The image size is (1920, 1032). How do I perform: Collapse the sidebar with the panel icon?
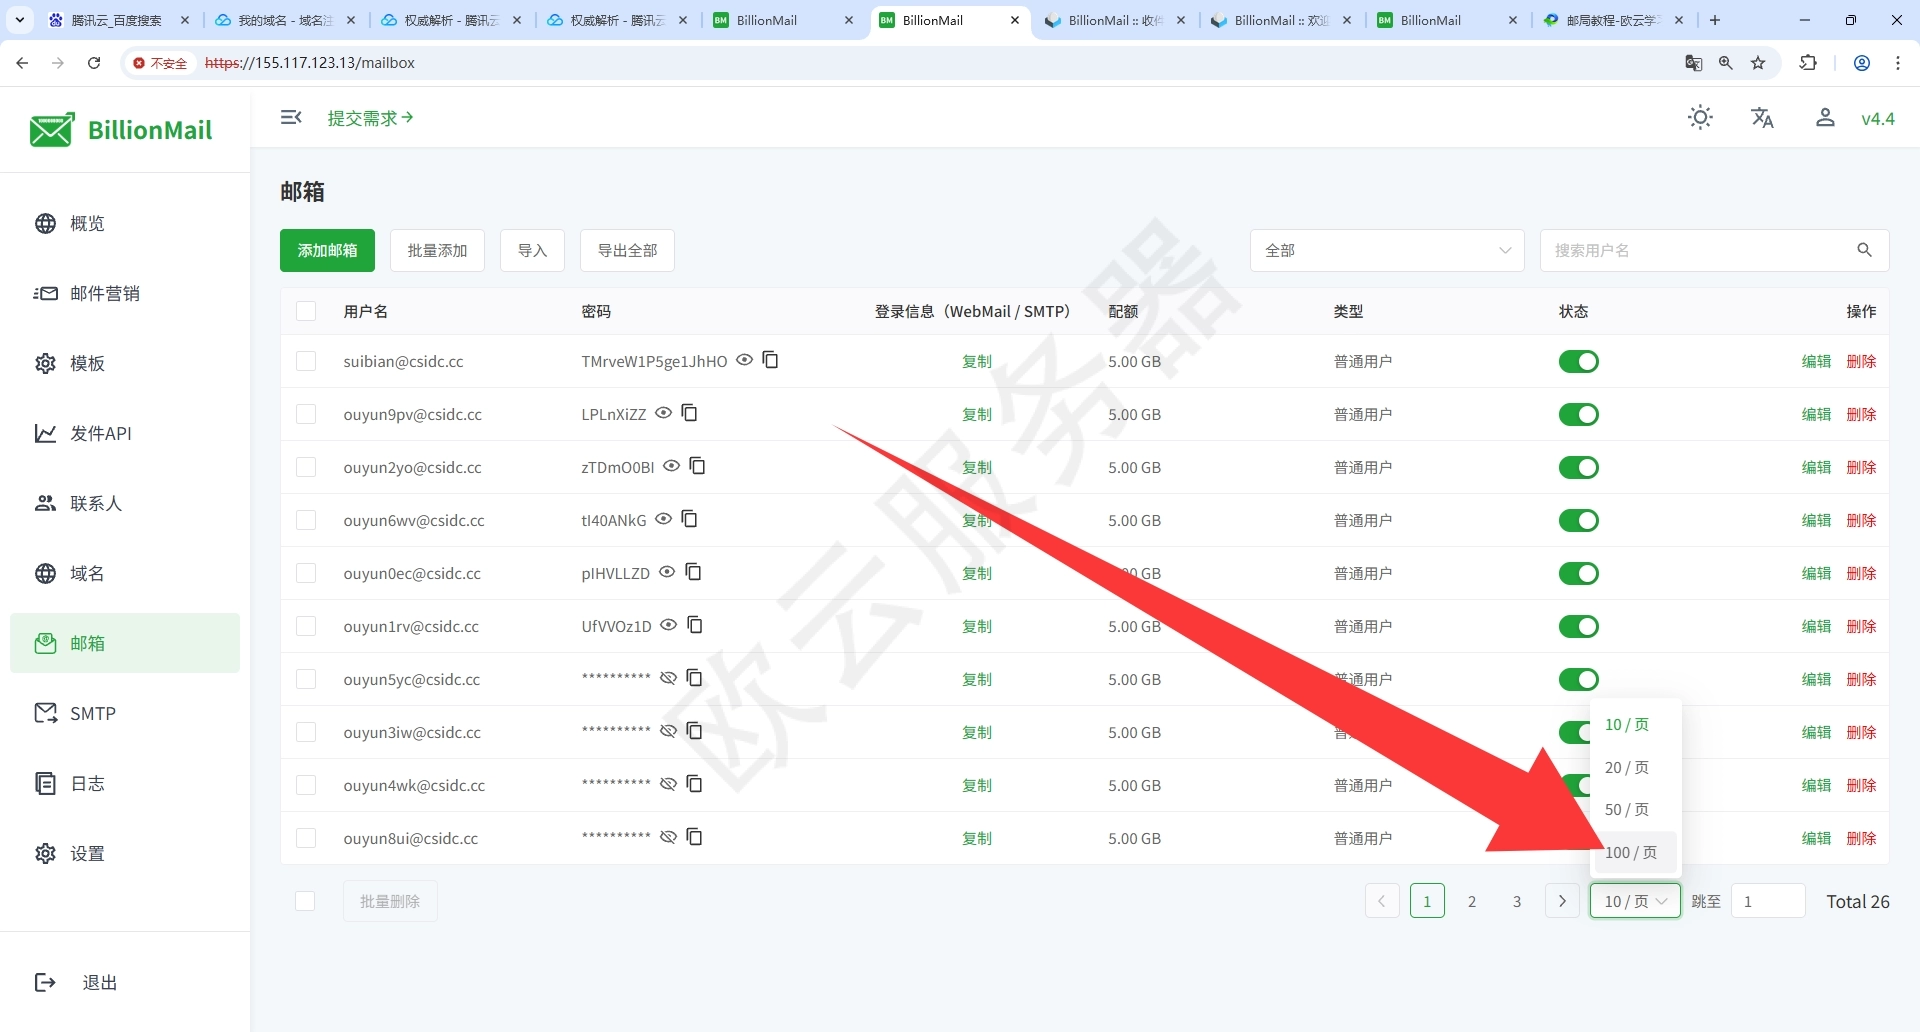pyautogui.click(x=291, y=117)
